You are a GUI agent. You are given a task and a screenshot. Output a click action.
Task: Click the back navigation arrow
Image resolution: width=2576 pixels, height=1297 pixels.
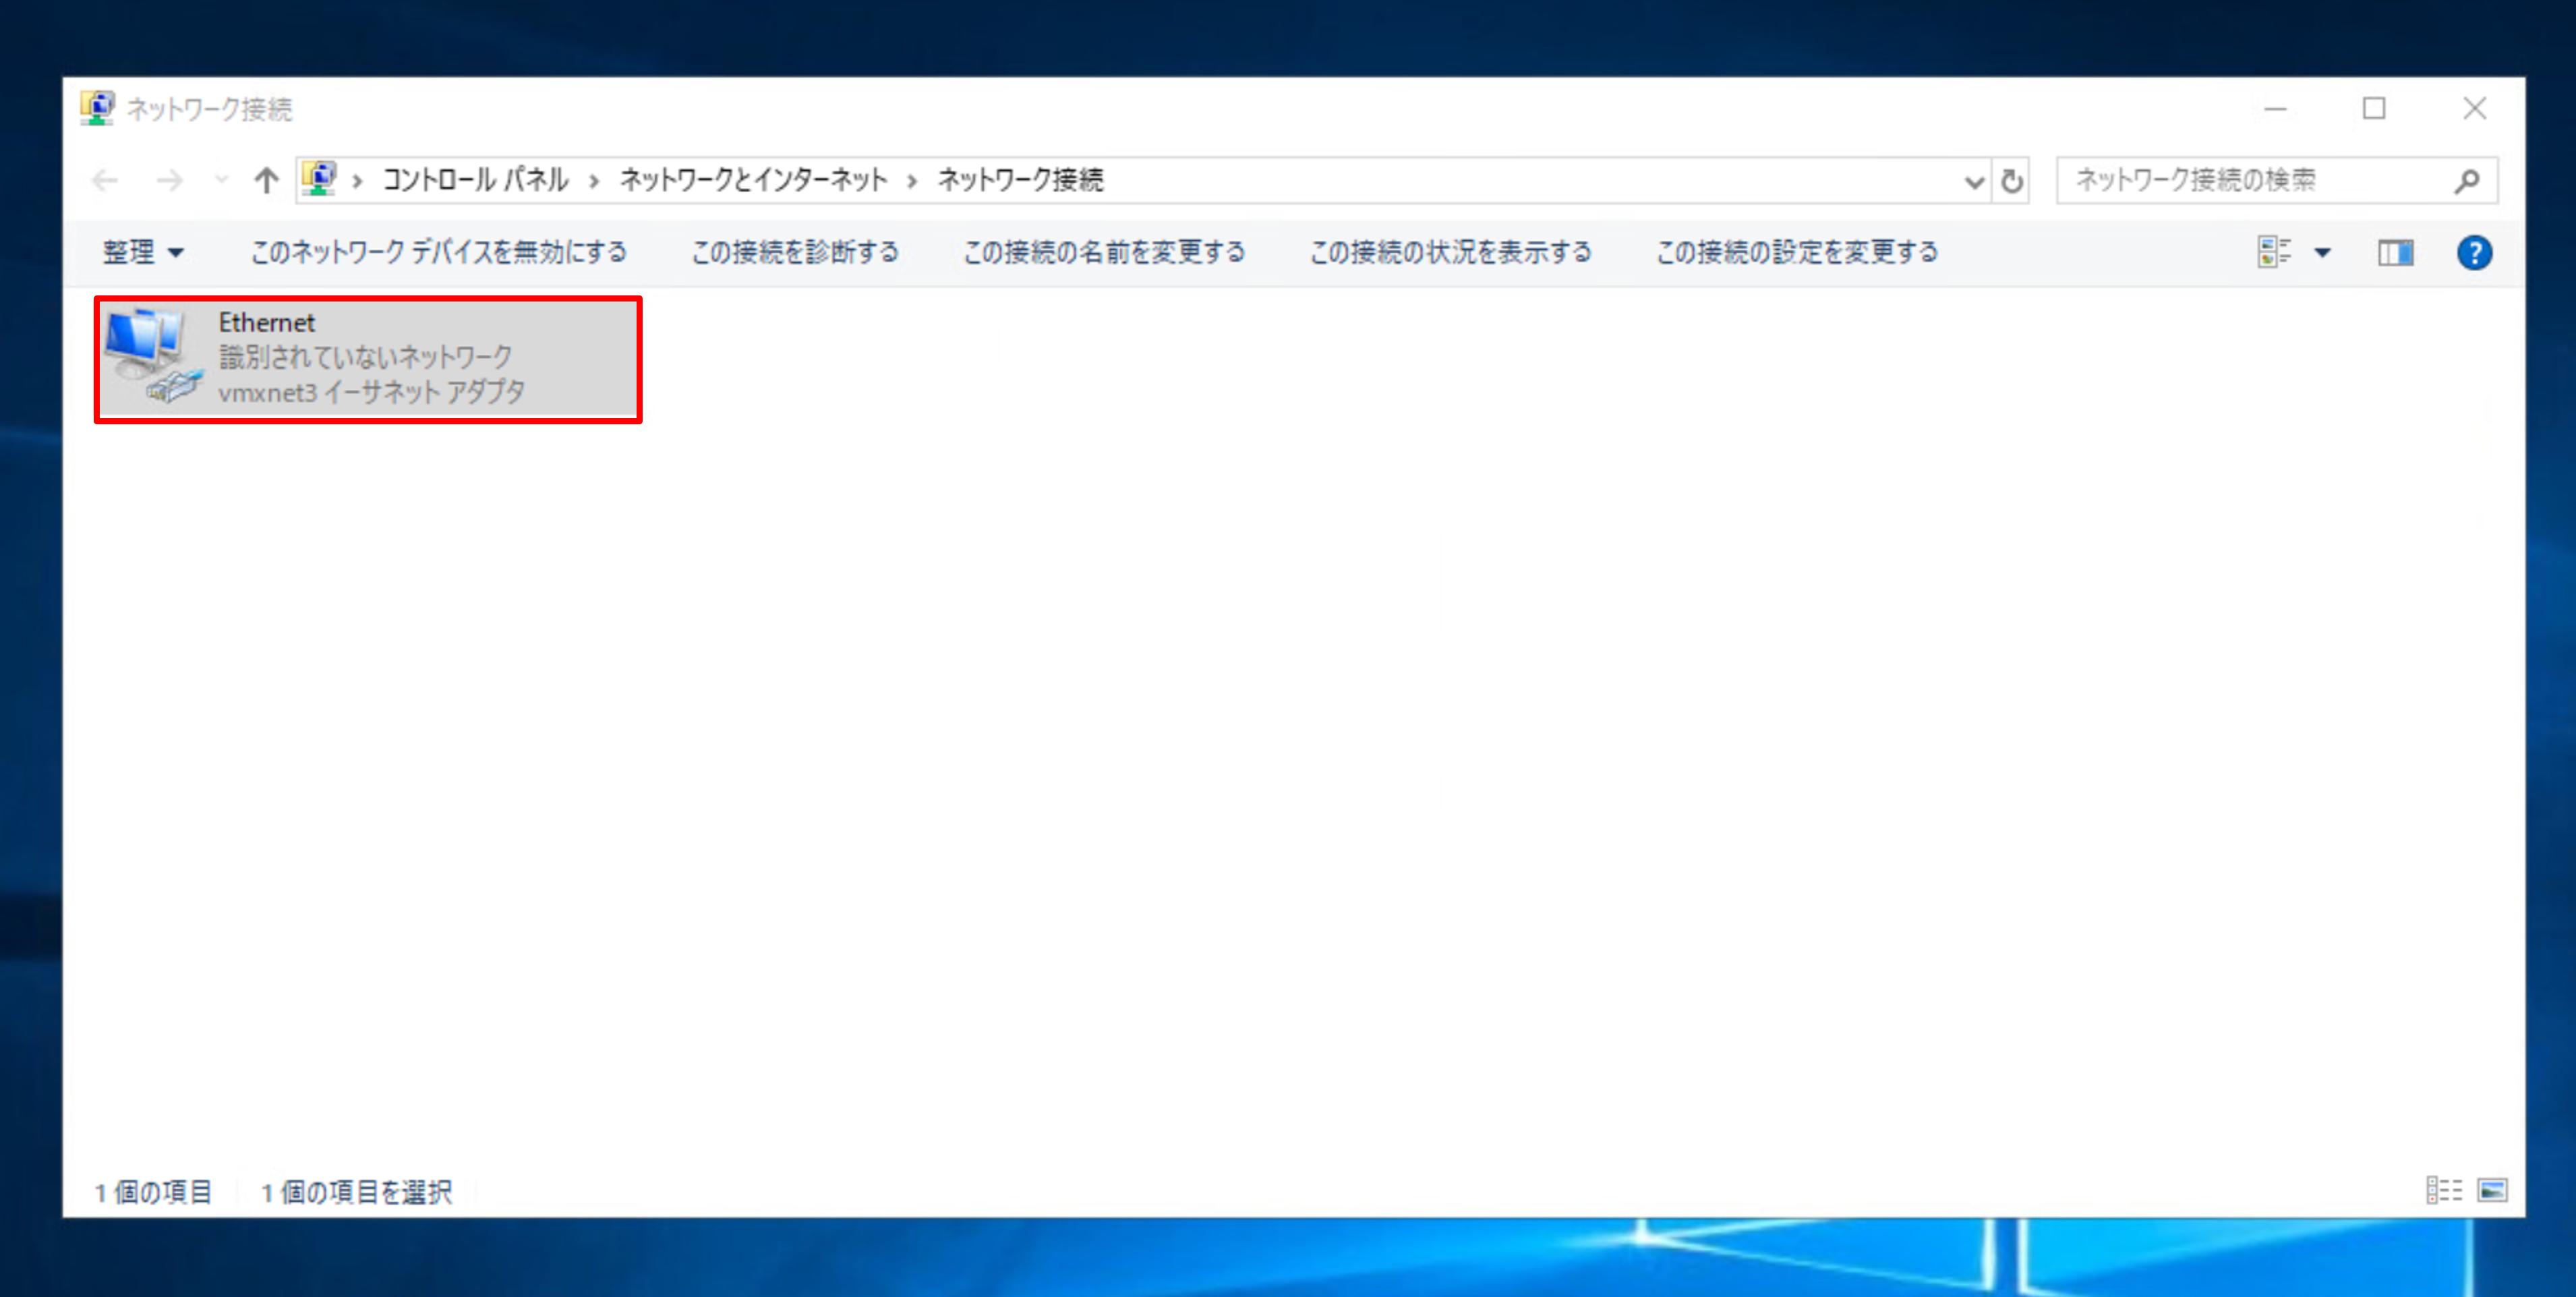click(105, 180)
